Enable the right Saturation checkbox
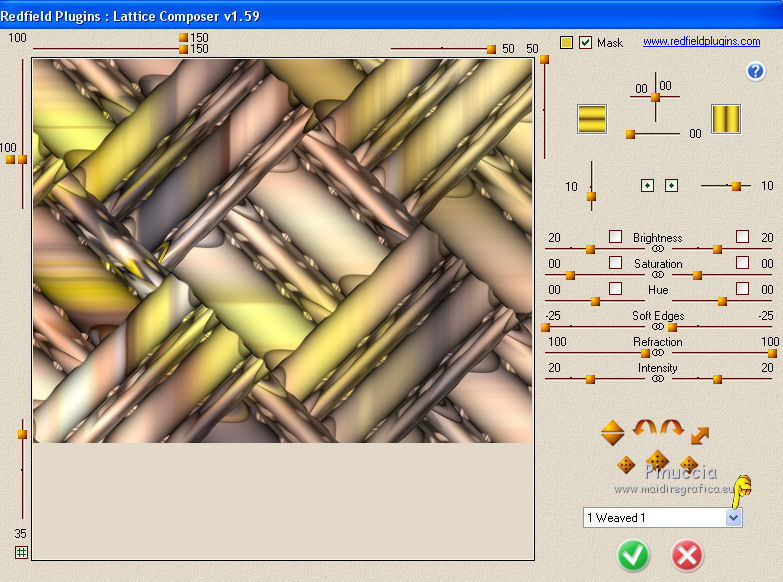783x582 pixels. 743,262
